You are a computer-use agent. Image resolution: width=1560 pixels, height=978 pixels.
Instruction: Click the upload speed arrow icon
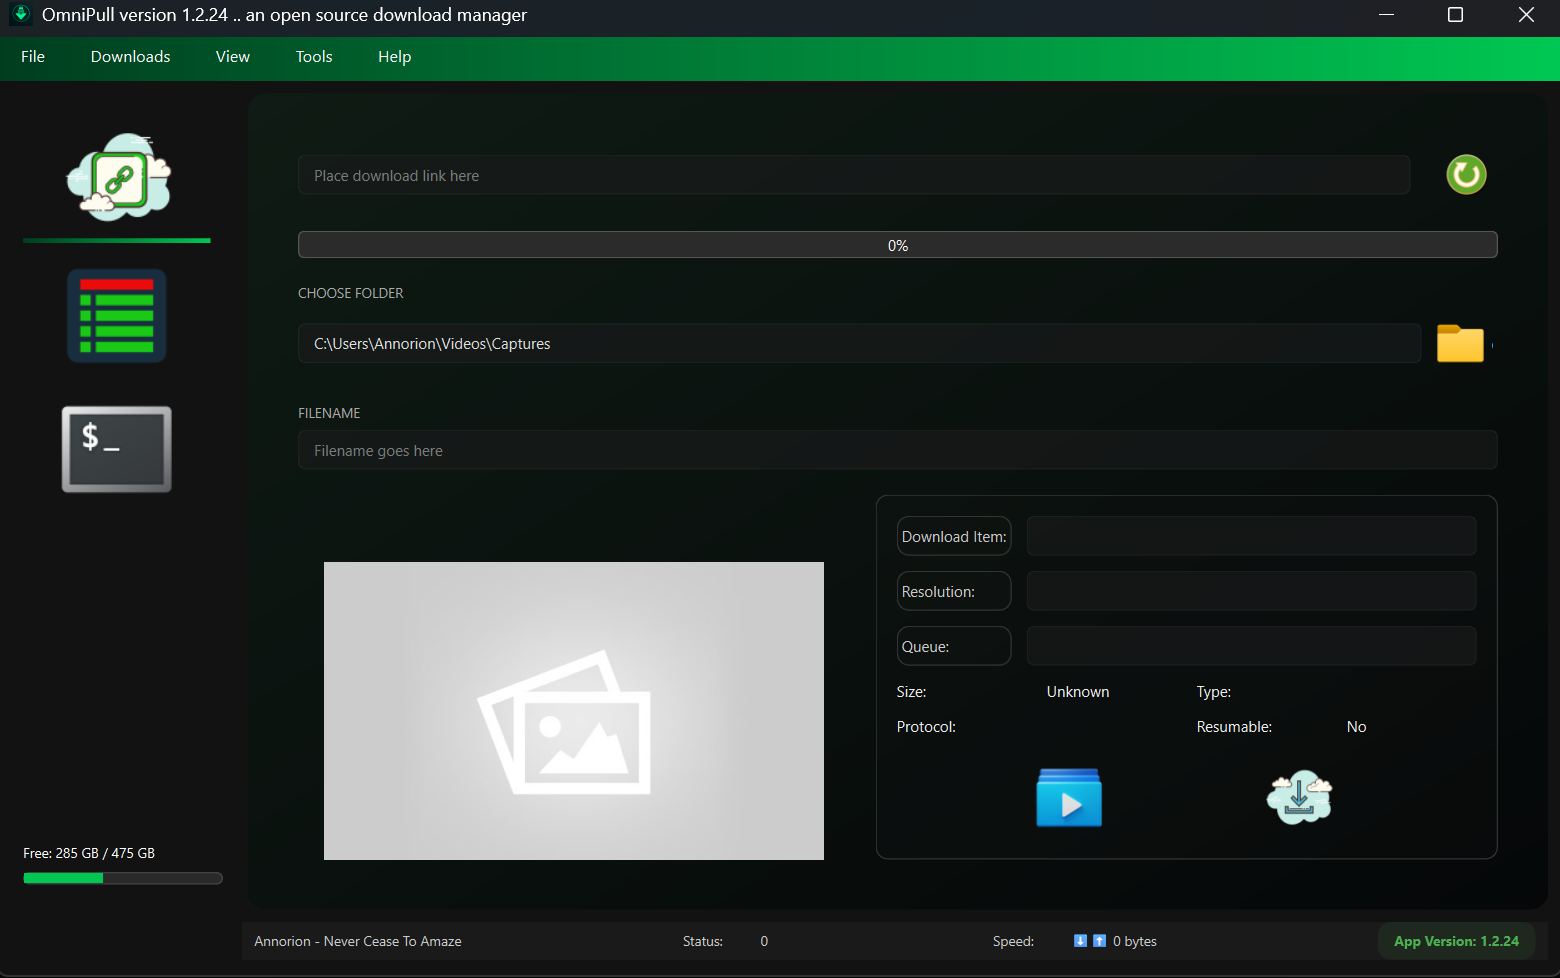[x=1099, y=941]
